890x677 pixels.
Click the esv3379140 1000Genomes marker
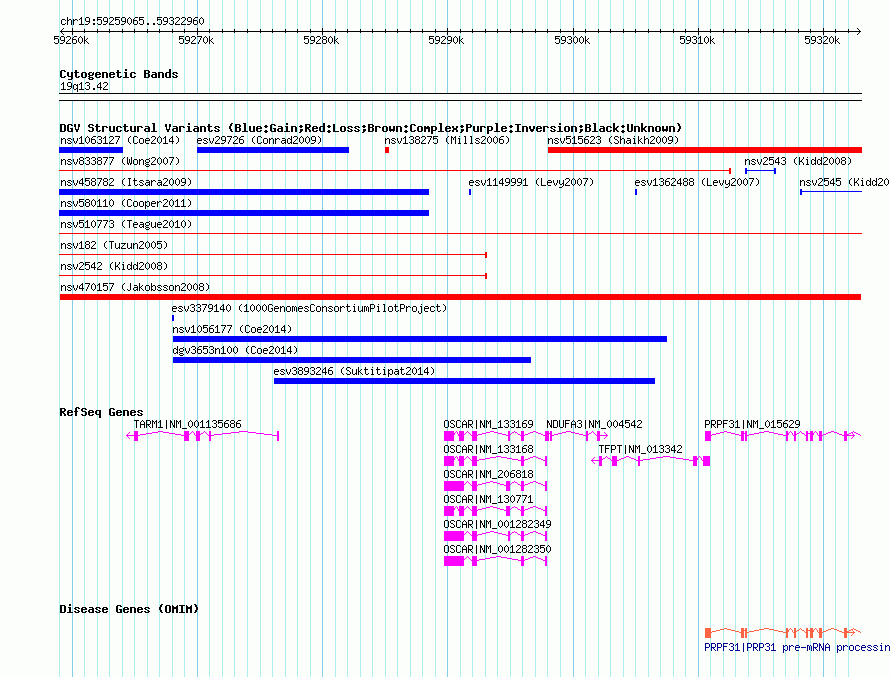pos(173,318)
